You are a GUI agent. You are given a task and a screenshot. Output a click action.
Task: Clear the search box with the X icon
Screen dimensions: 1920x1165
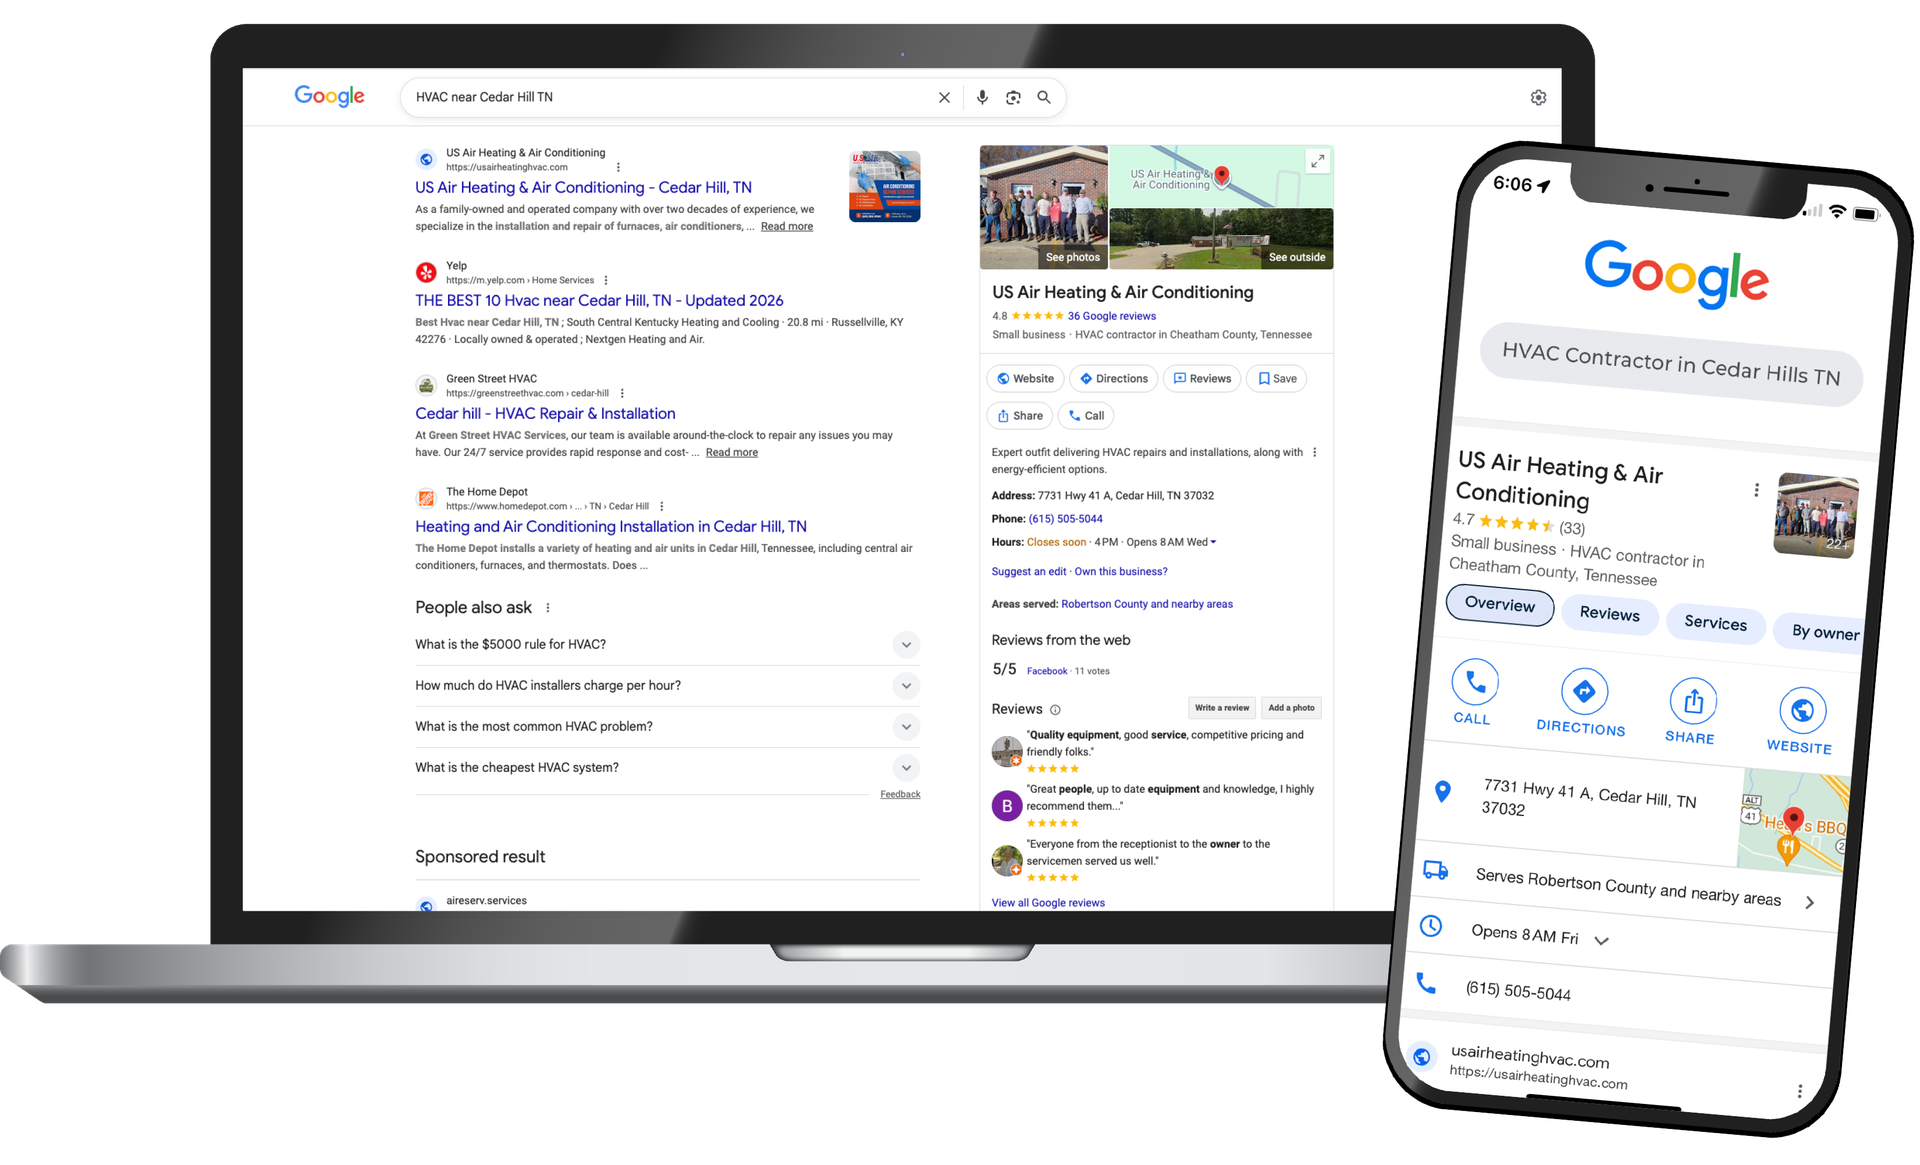tap(943, 97)
